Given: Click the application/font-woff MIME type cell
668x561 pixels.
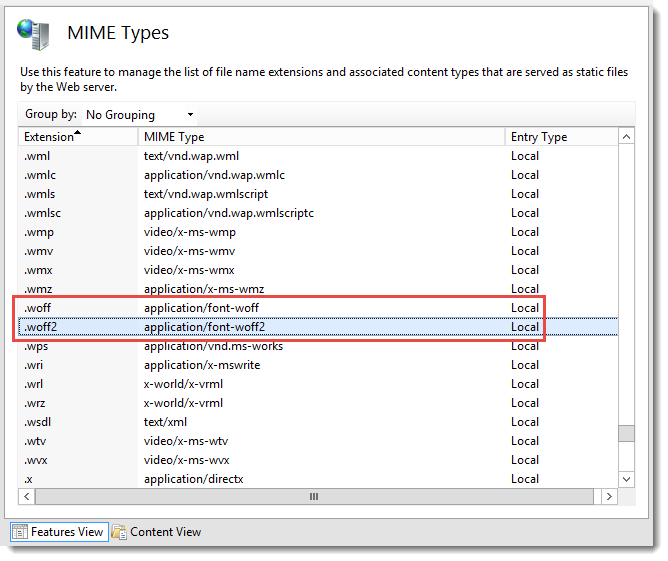Looking at the screenshot, I should pos(201,308).
